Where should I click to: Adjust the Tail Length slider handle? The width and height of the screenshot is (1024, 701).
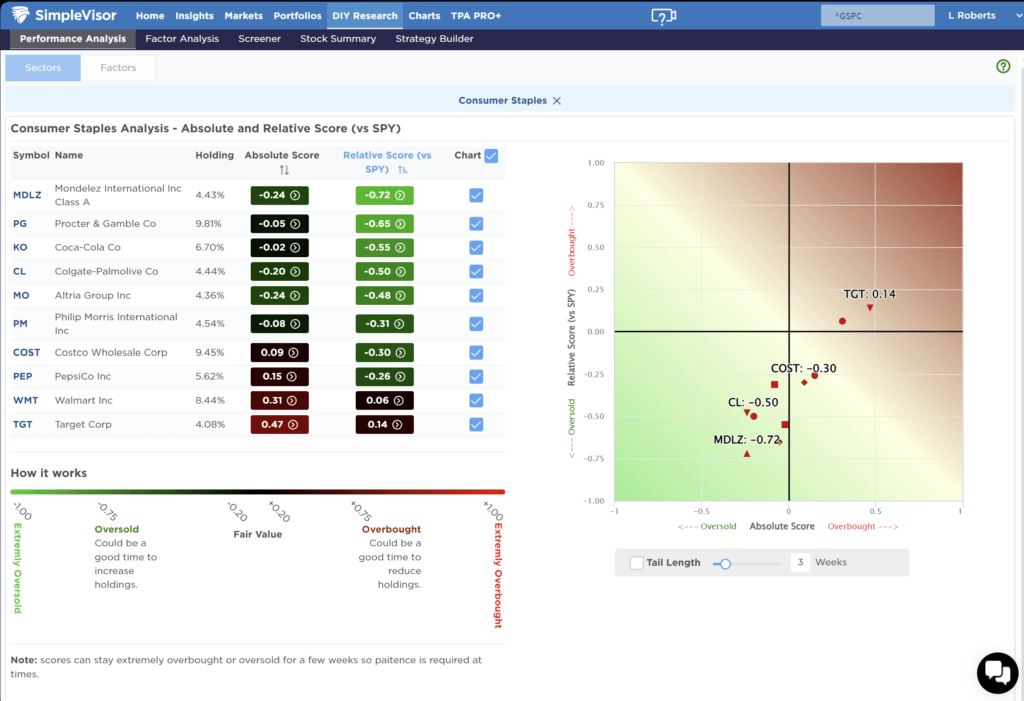click(726, 564)
